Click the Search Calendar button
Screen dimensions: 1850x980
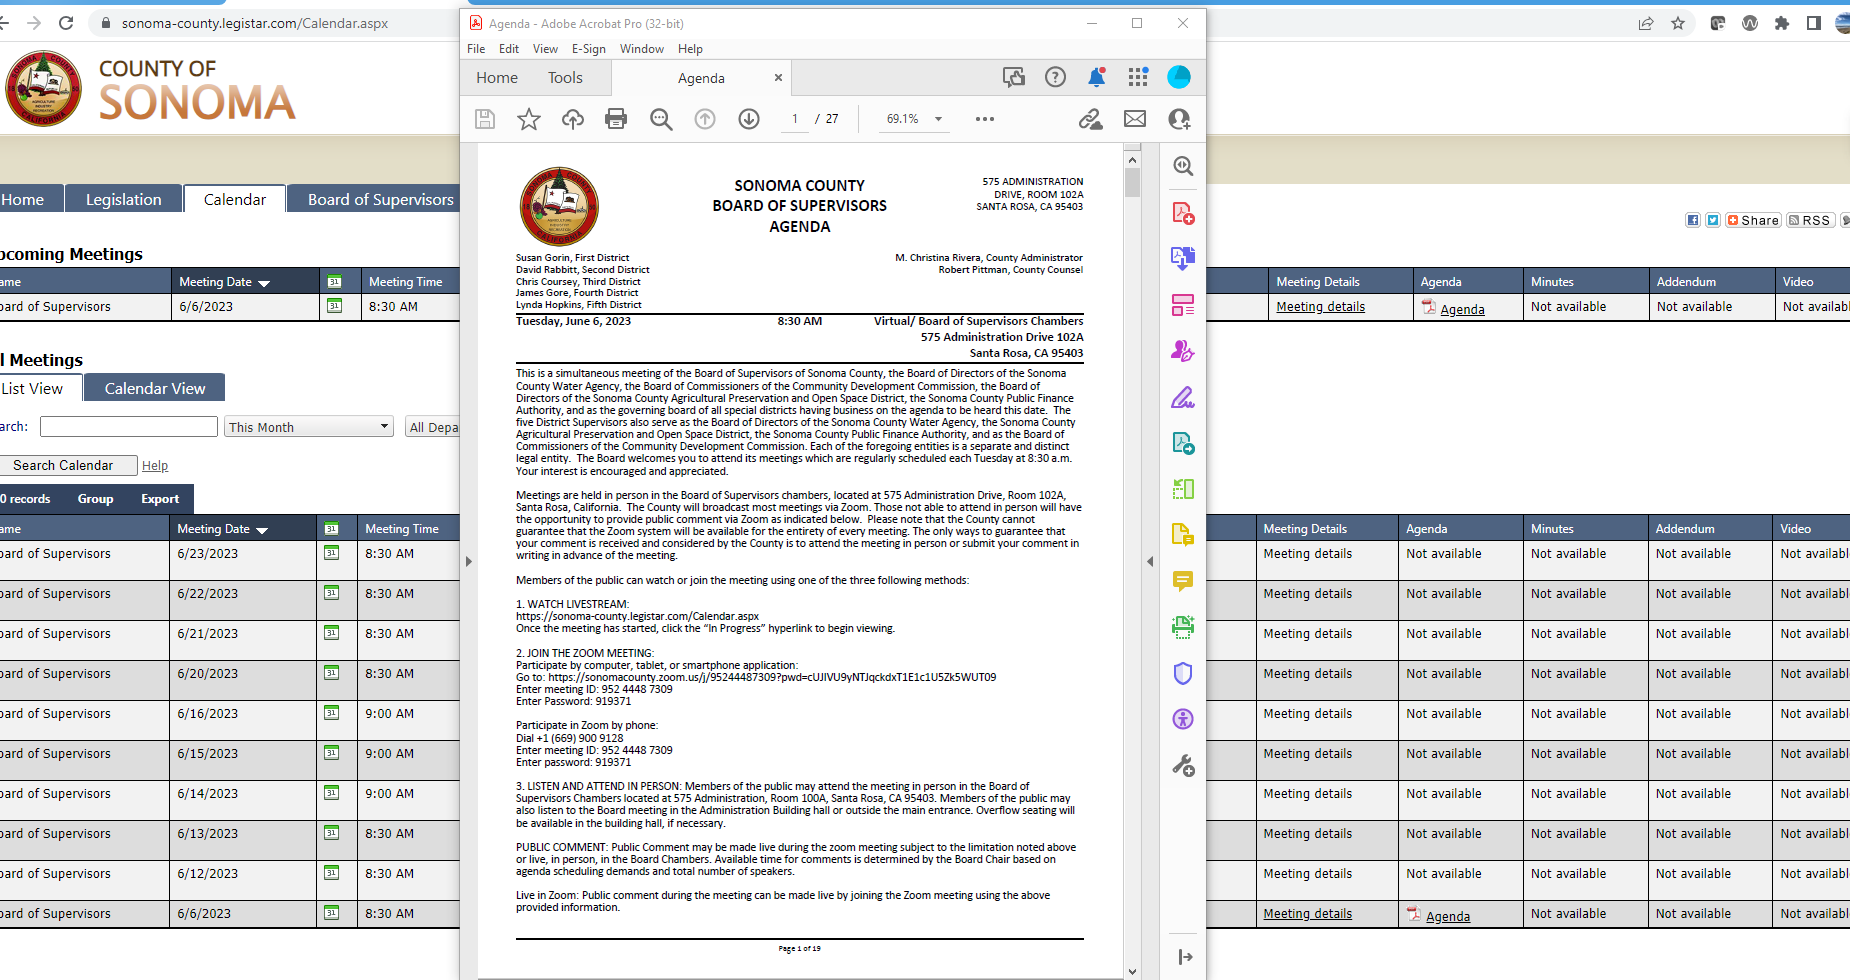coord(64,465)
